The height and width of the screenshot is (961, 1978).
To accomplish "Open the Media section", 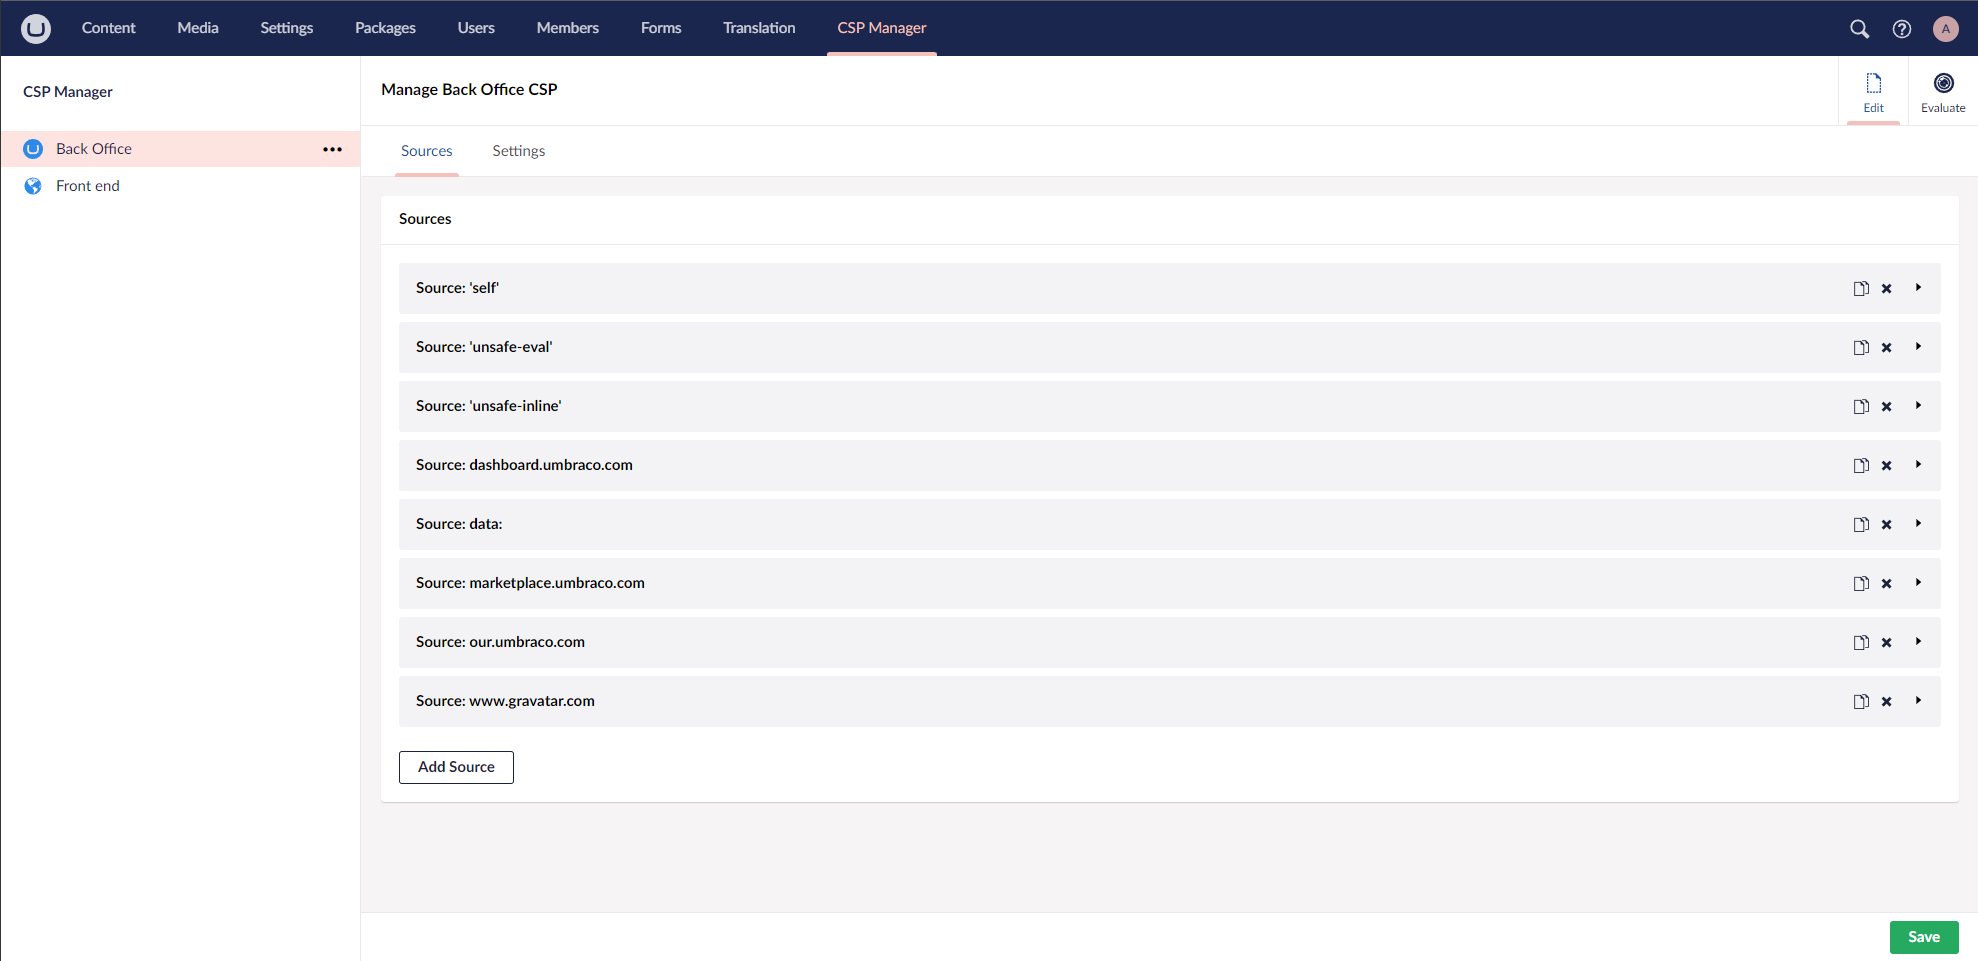I will pos(198,28).
